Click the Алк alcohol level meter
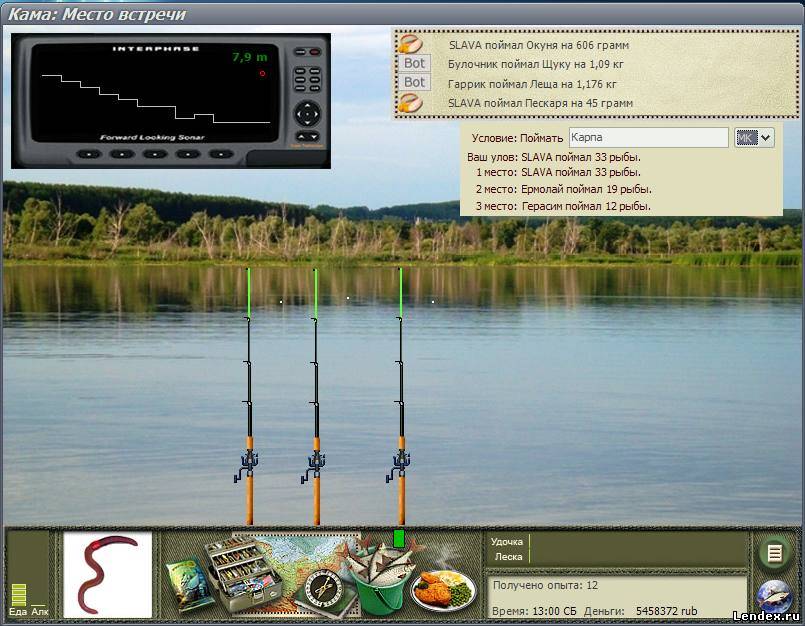805x626 pixels. point(40,605)
